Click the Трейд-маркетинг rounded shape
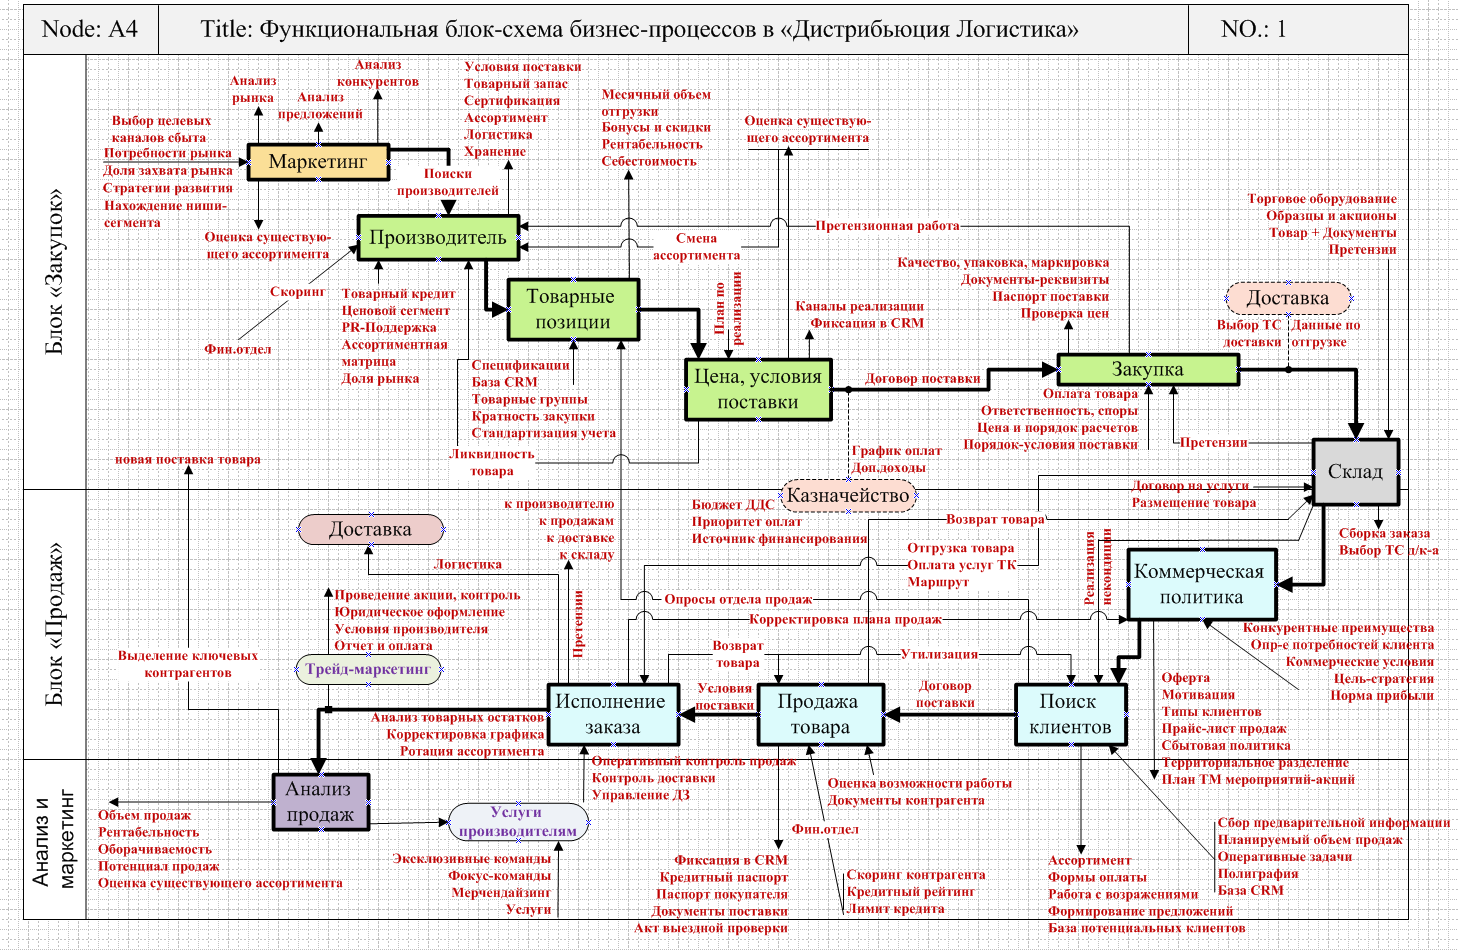 tap(368, 669)
